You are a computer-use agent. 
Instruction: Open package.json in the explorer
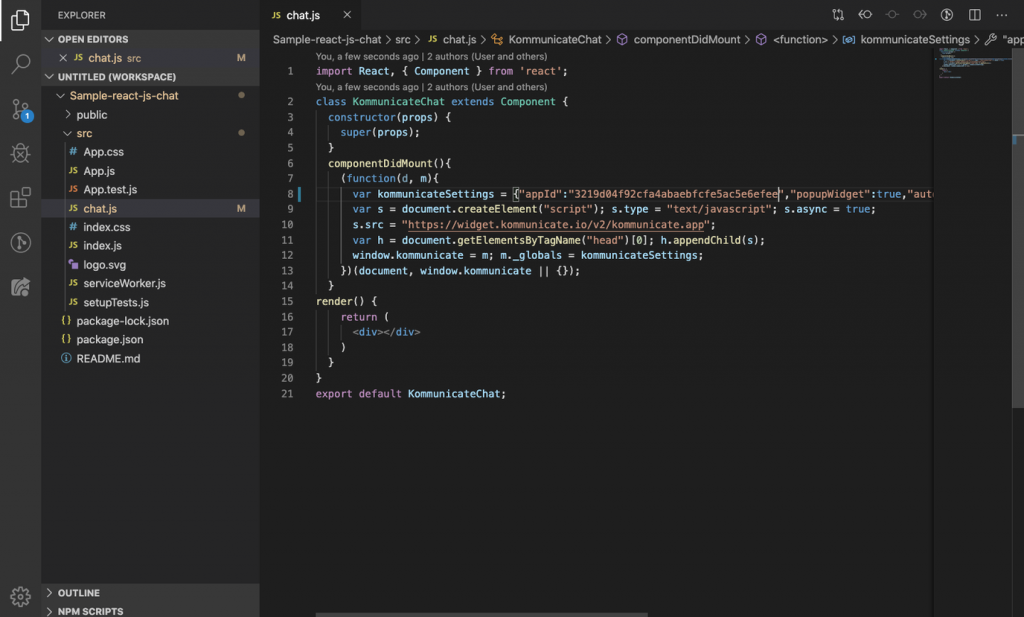[x=110, y=340]
